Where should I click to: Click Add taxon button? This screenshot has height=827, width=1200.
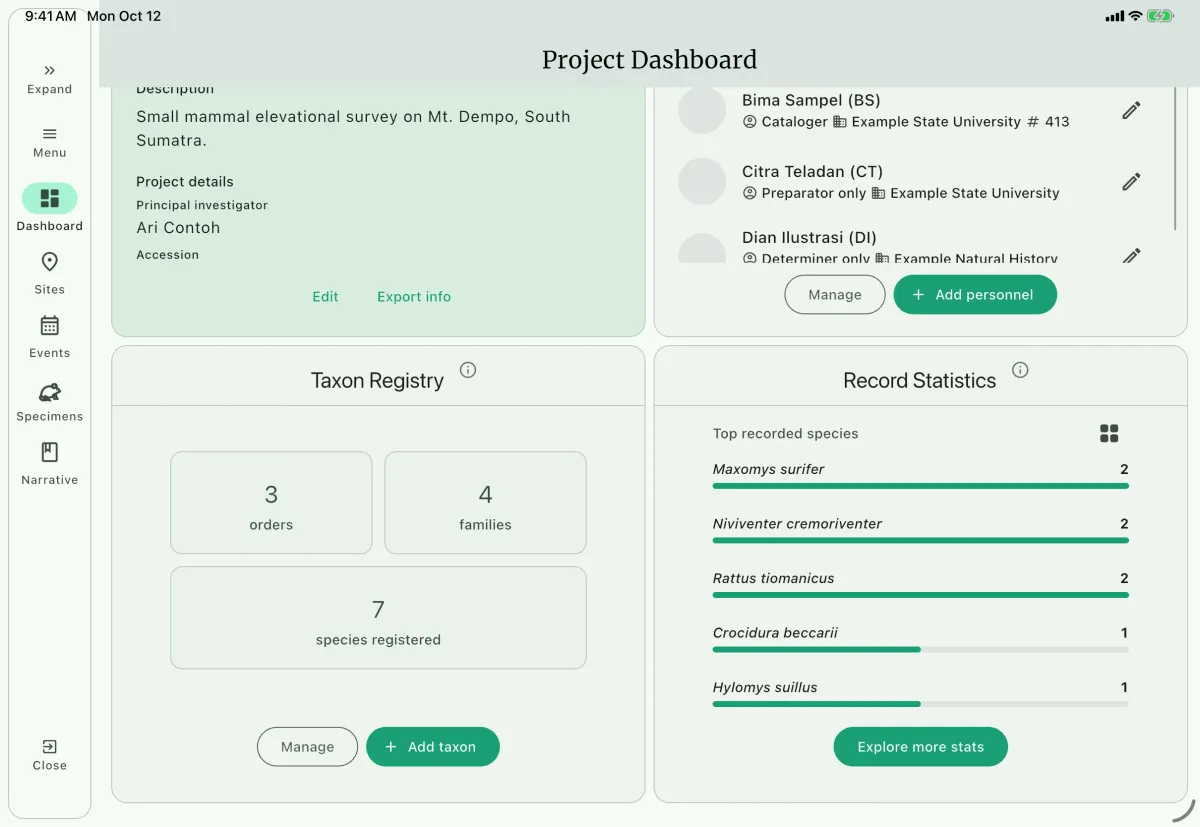433,747
